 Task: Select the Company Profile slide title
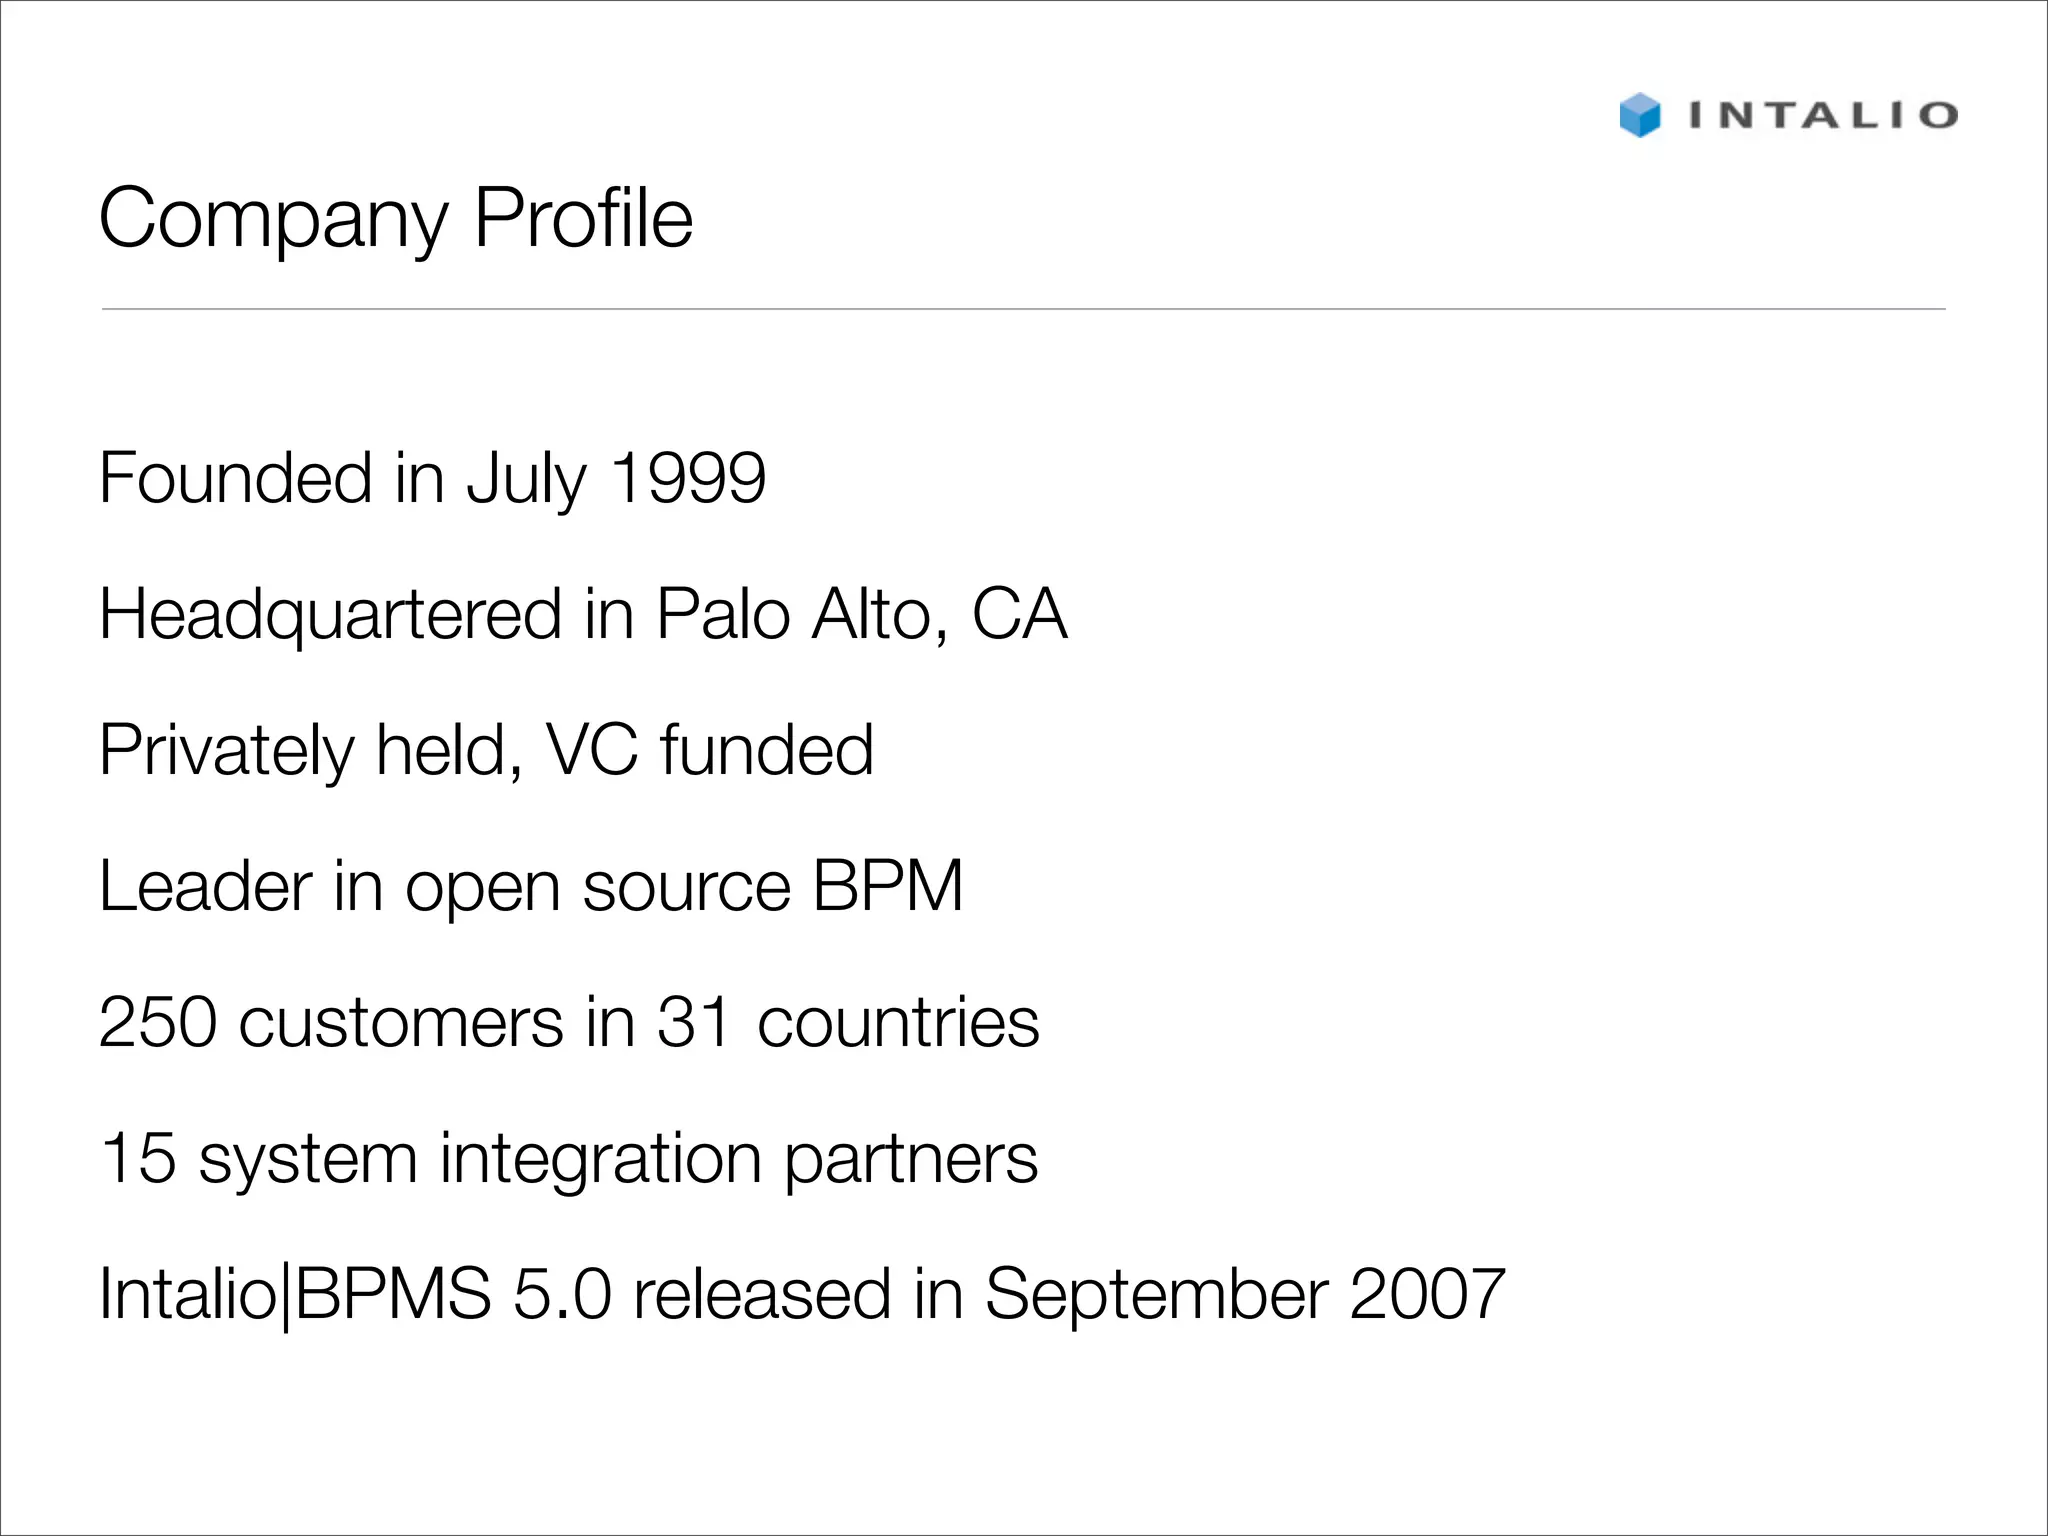(395, 218)
